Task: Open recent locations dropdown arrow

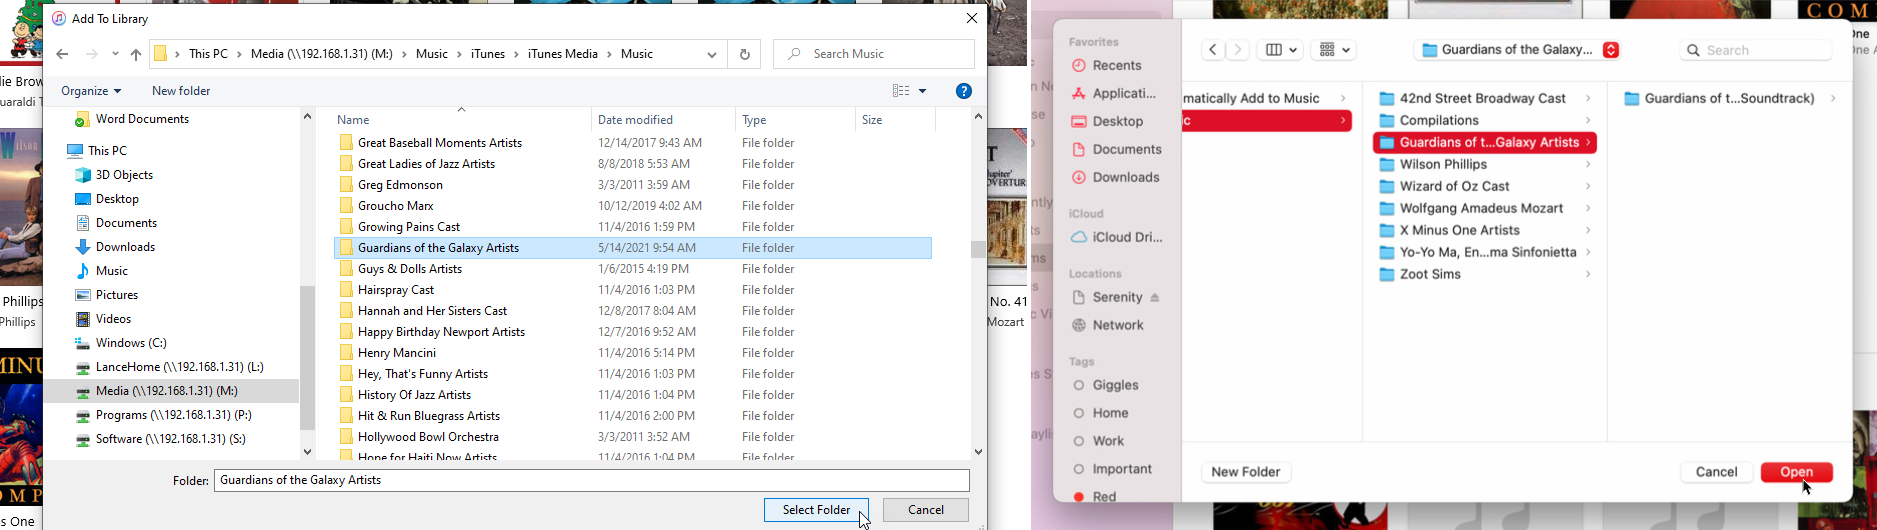Action: coord(116,54)
